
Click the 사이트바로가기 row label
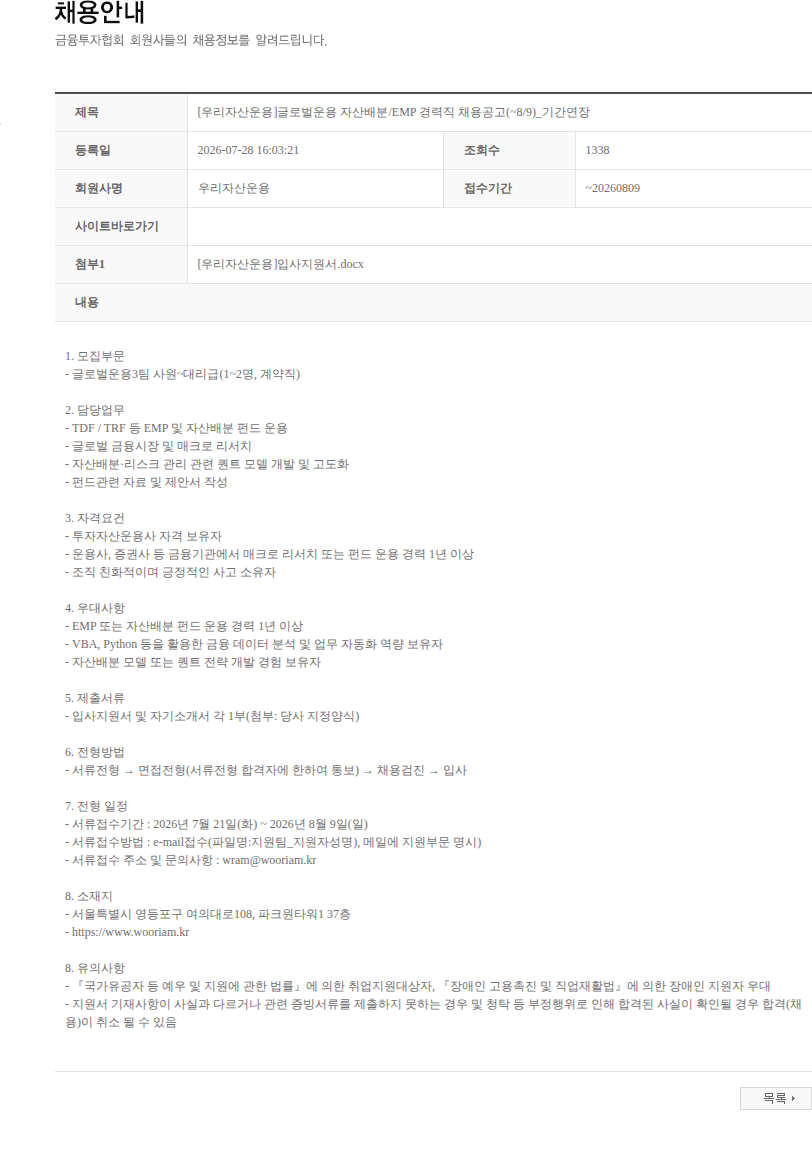[x=117, y=227]
